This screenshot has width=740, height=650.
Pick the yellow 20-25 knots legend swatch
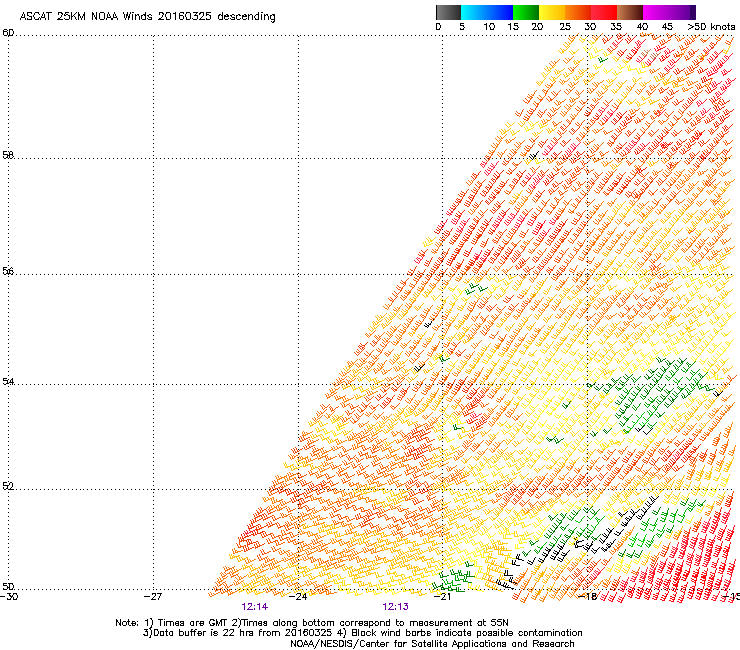pos(552,12)
